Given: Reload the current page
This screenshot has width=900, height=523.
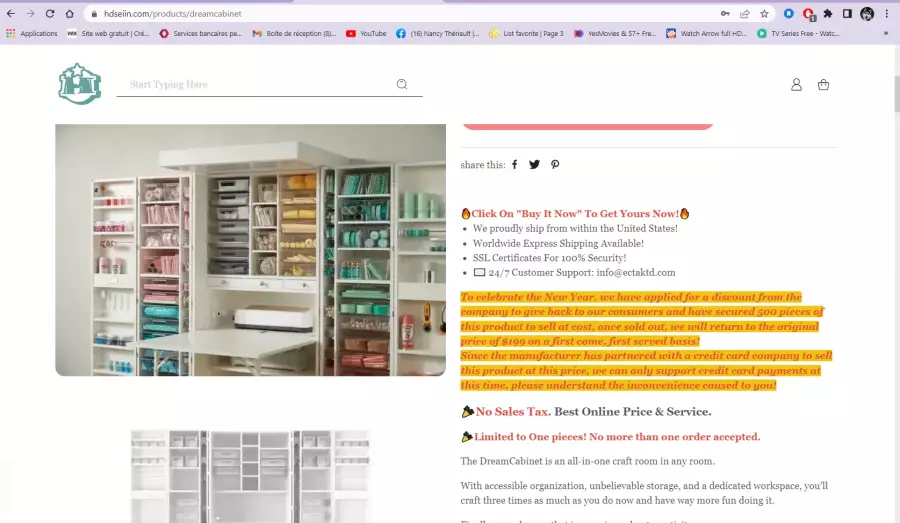Looking at the screenshot, I should (50, 14).
